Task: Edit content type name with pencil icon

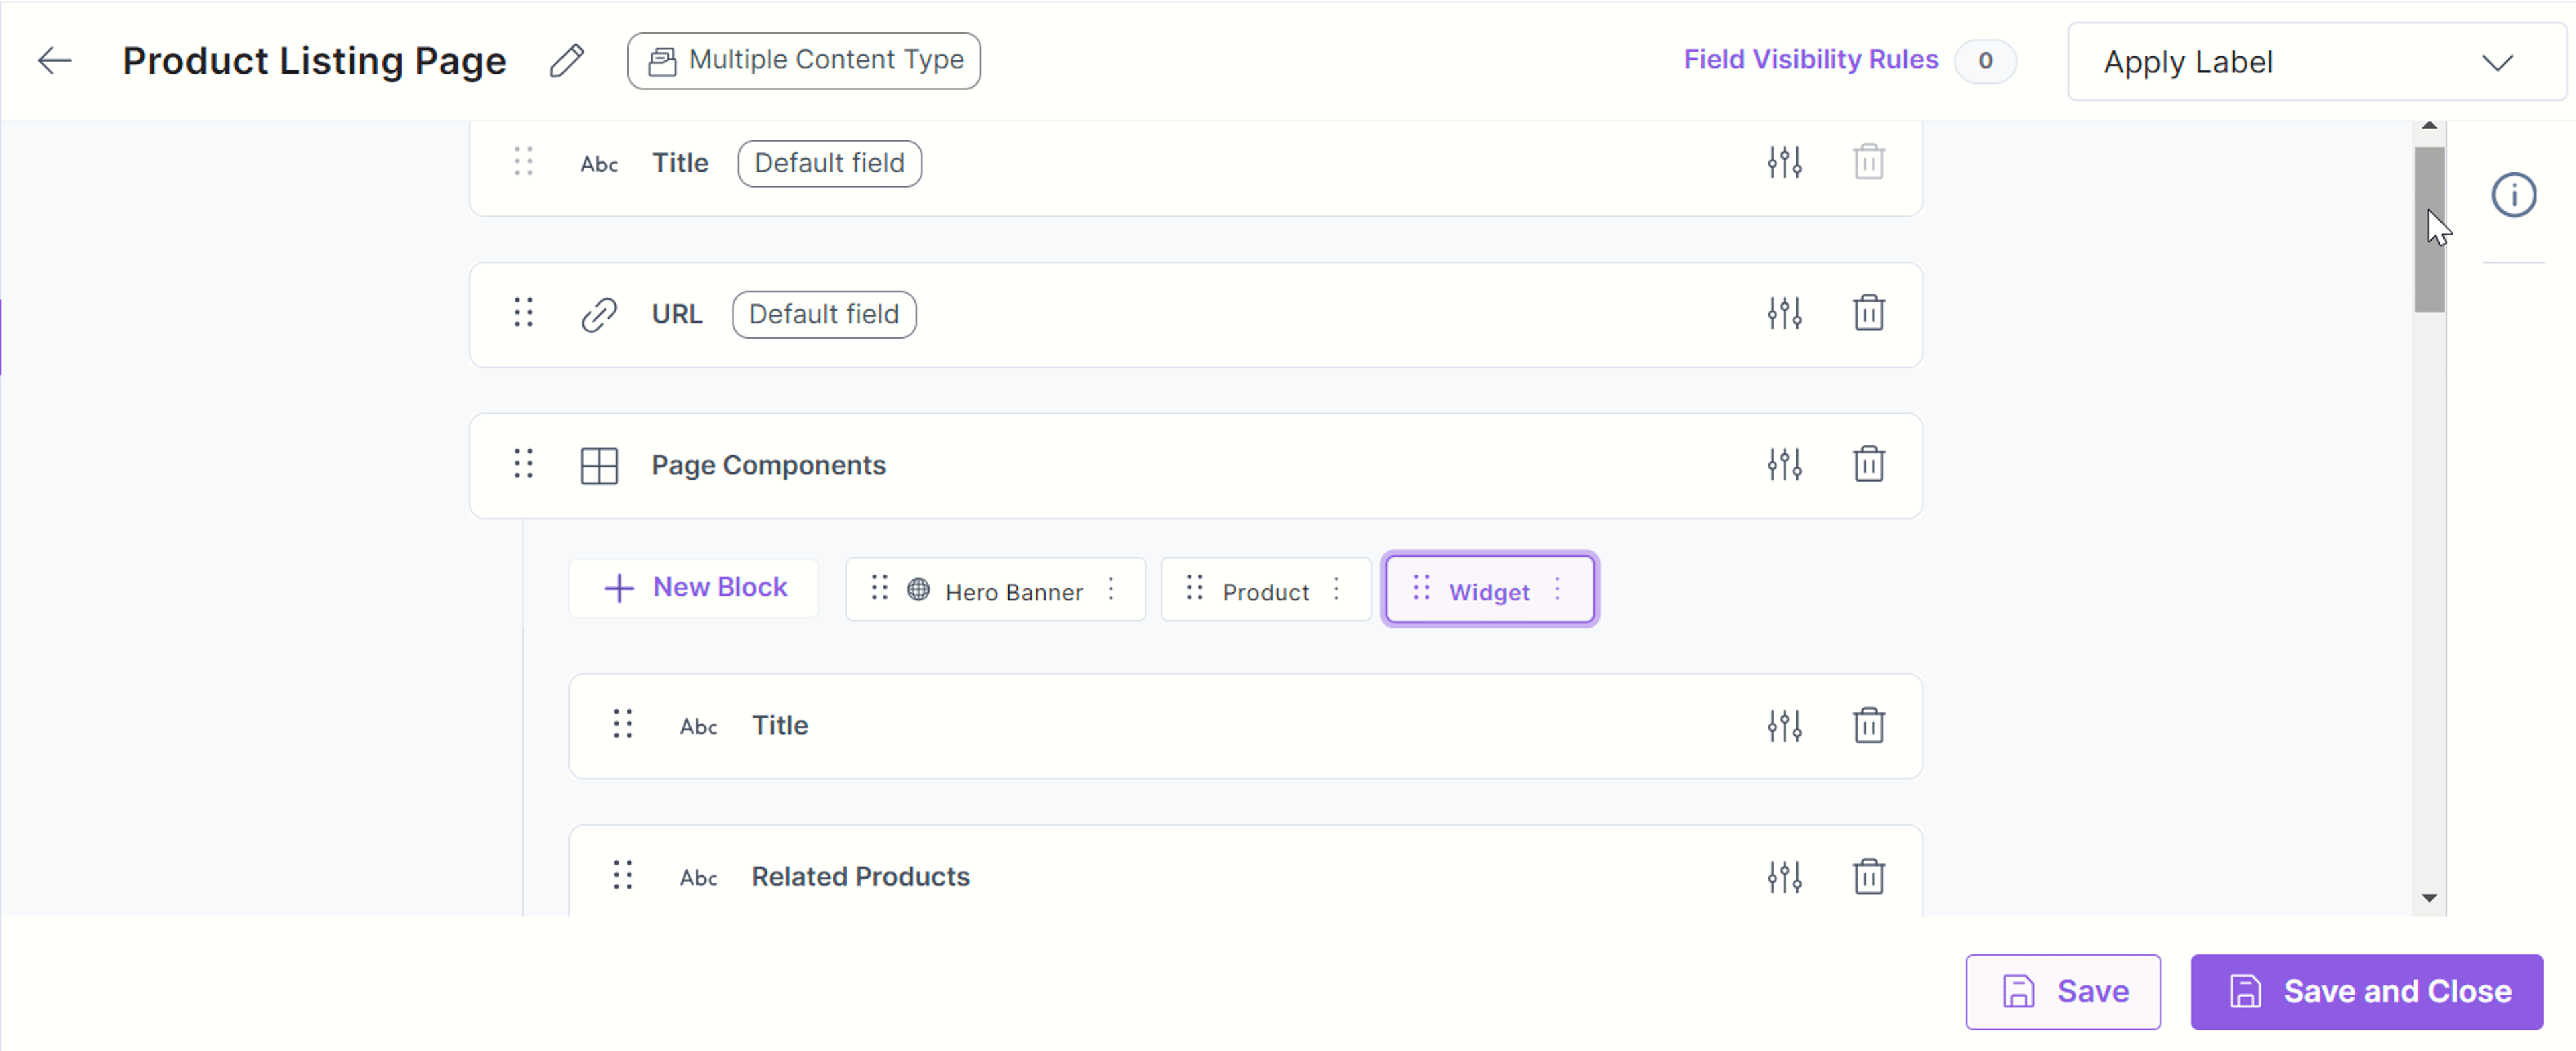Action: 567,61
